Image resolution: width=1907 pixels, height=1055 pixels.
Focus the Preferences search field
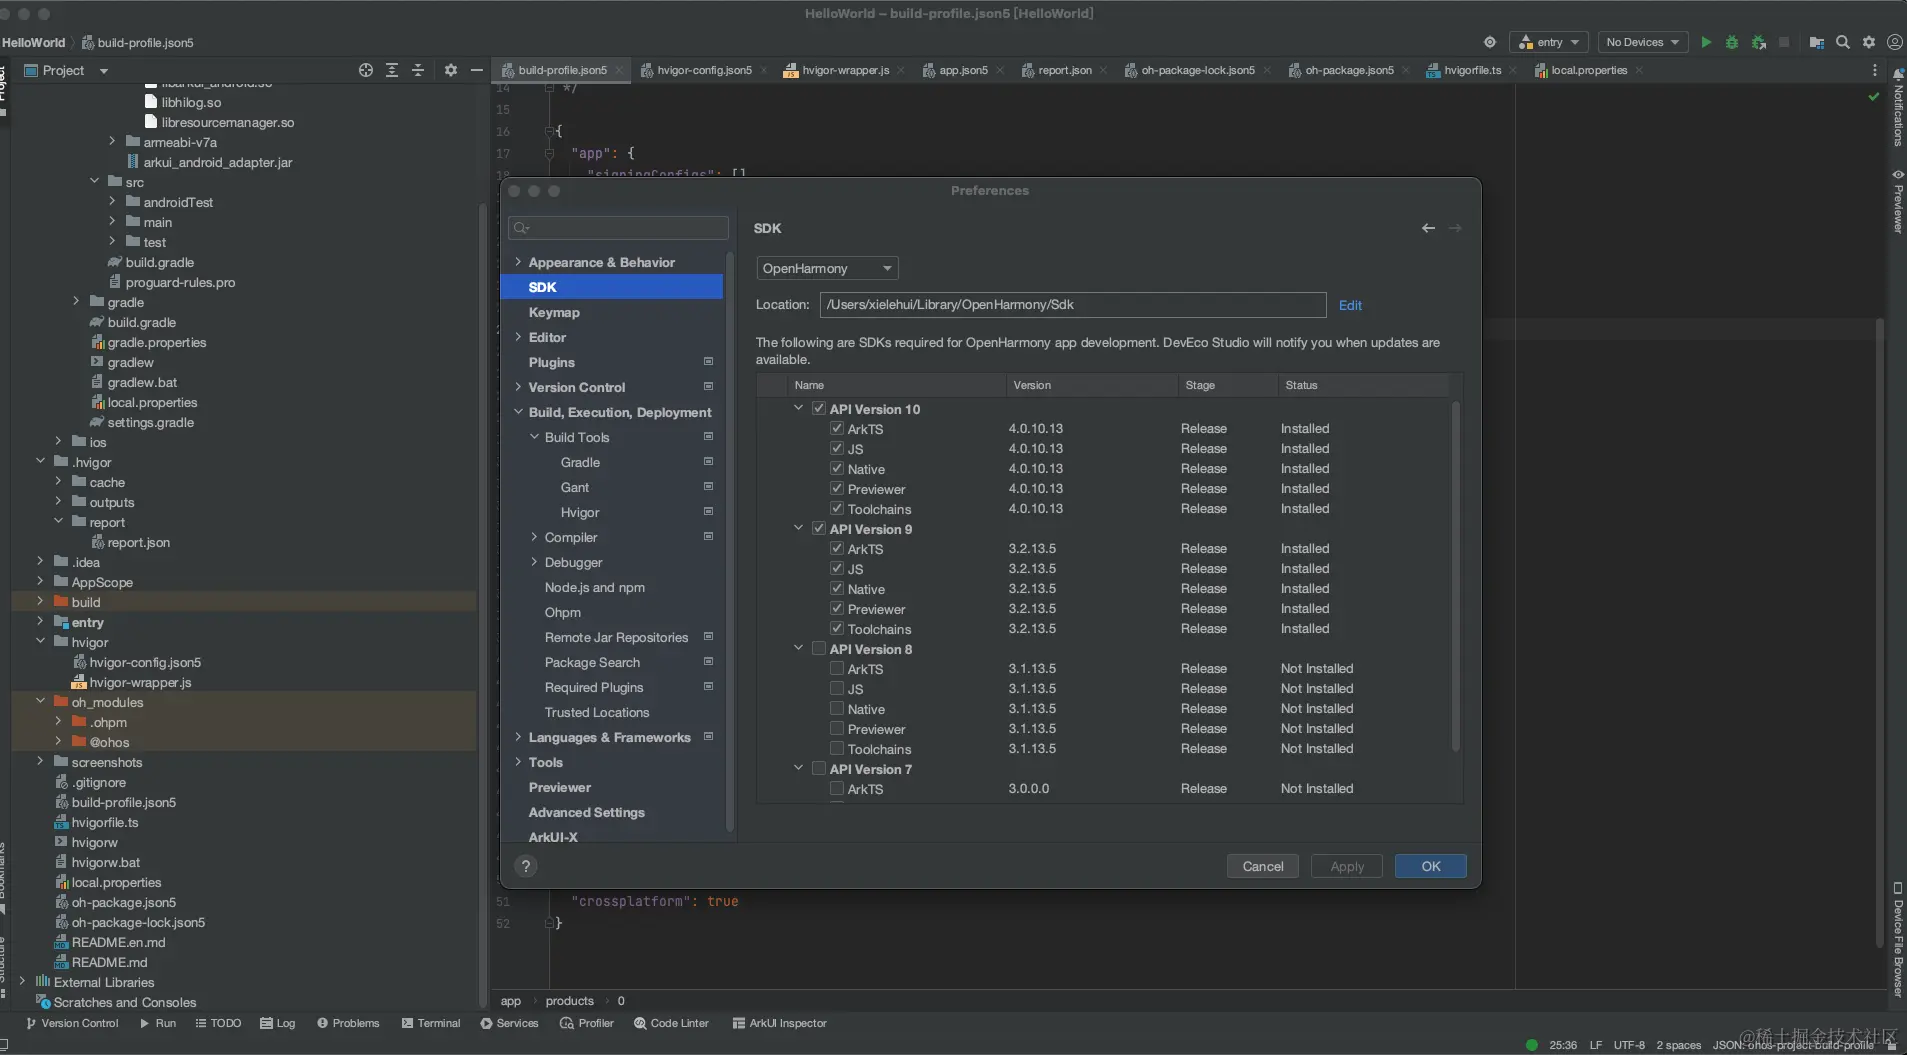tap(618, 228)
